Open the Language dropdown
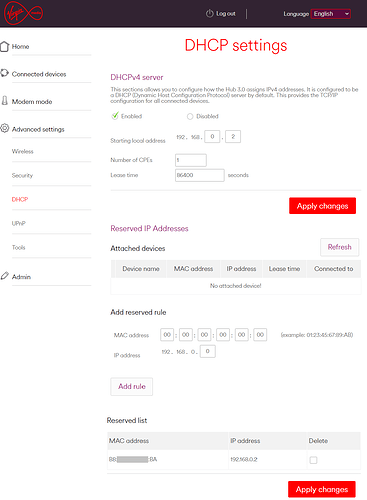 (331, 14)
